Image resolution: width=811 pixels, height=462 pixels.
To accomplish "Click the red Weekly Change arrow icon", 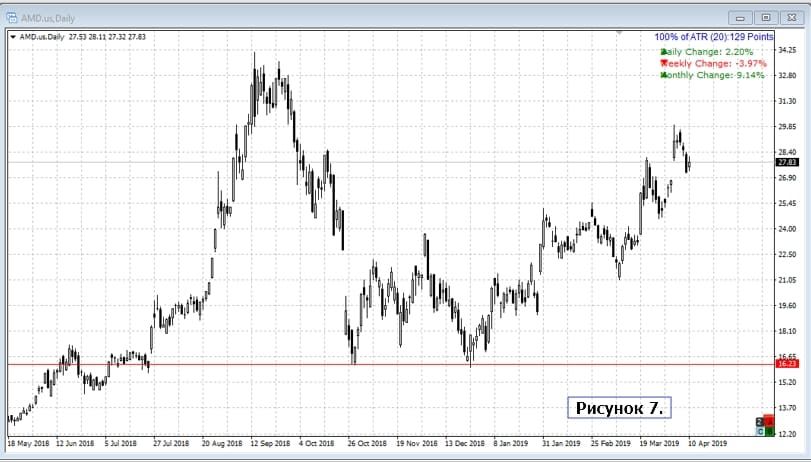I will pos(663,63).
